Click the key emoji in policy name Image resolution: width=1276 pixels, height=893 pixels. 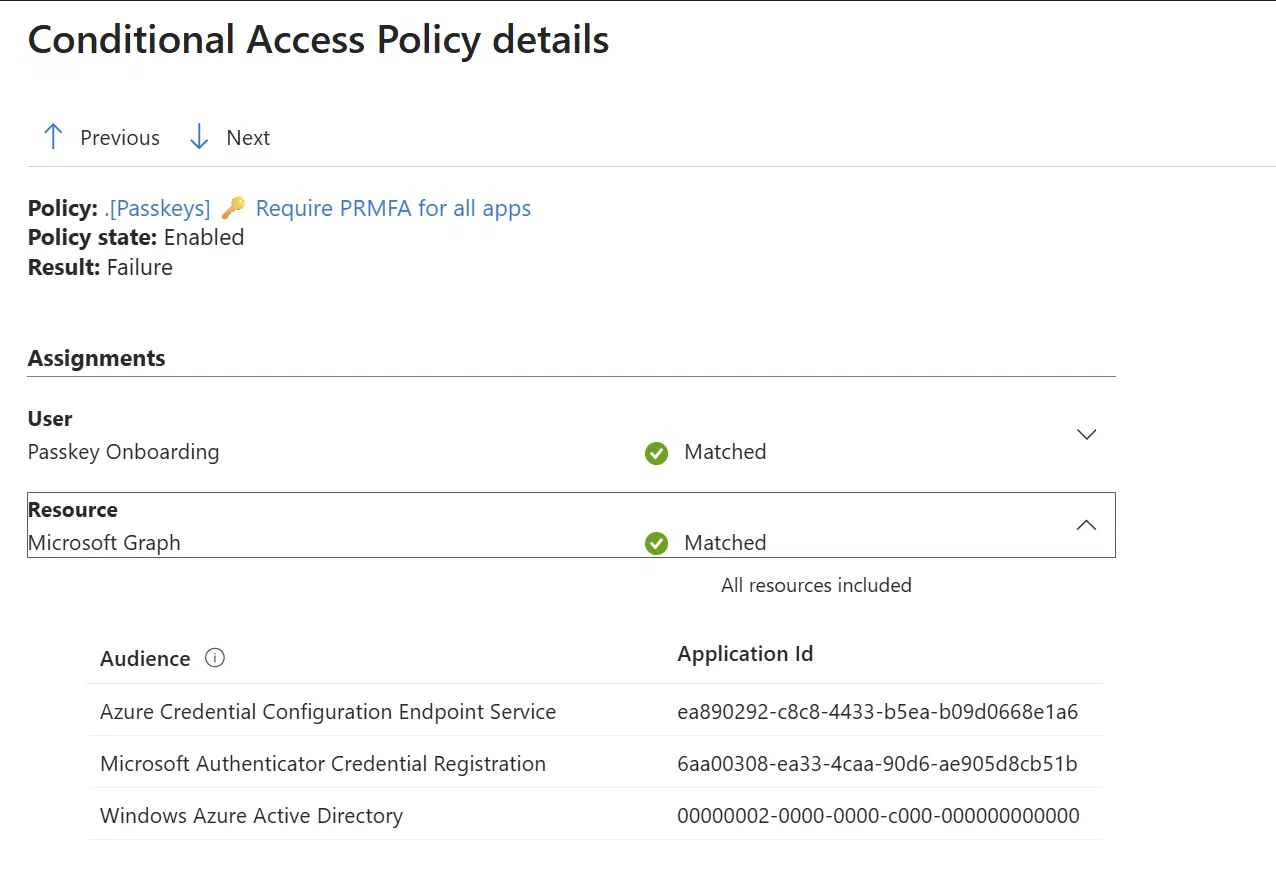(x=233, y=208)
